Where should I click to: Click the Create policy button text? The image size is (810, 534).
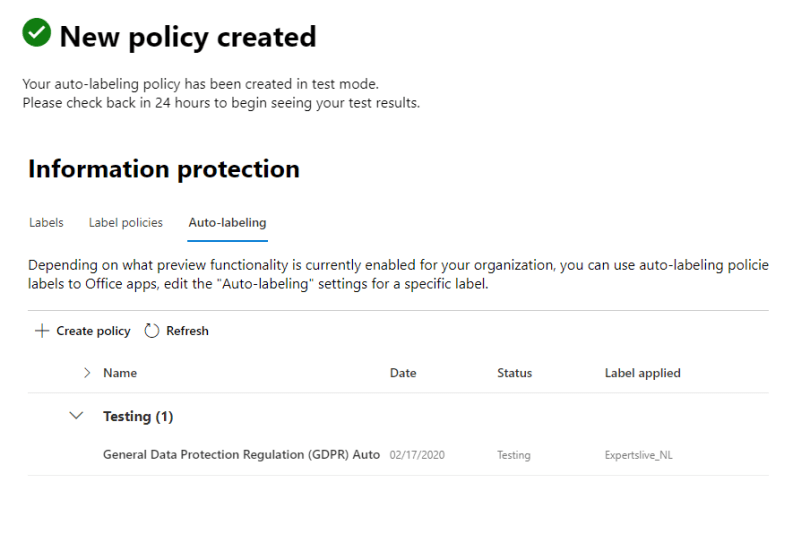pos(93,331)
